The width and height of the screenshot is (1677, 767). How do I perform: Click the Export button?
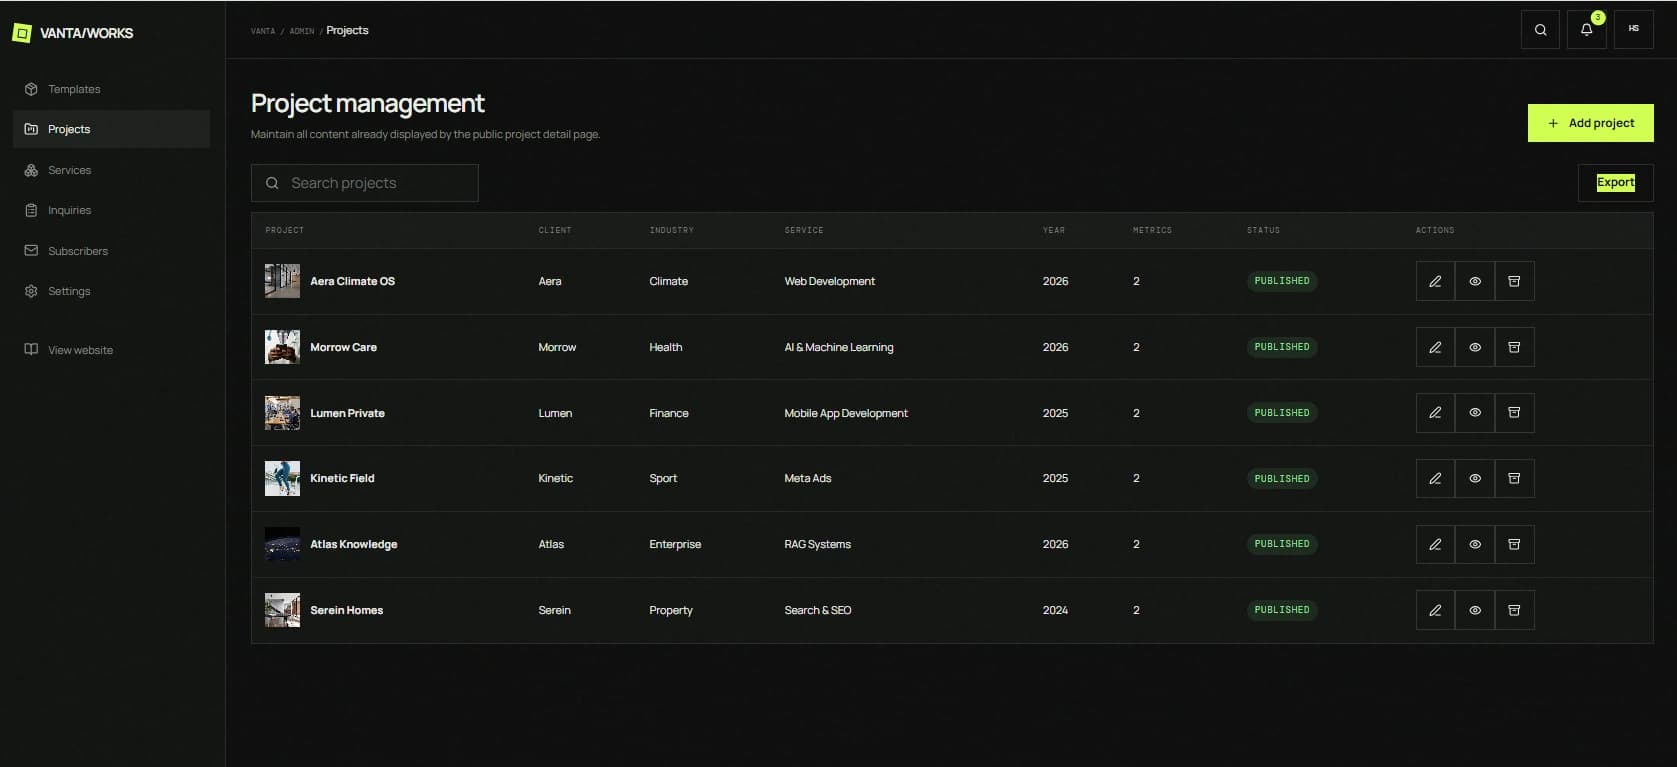pos(1615,182)
